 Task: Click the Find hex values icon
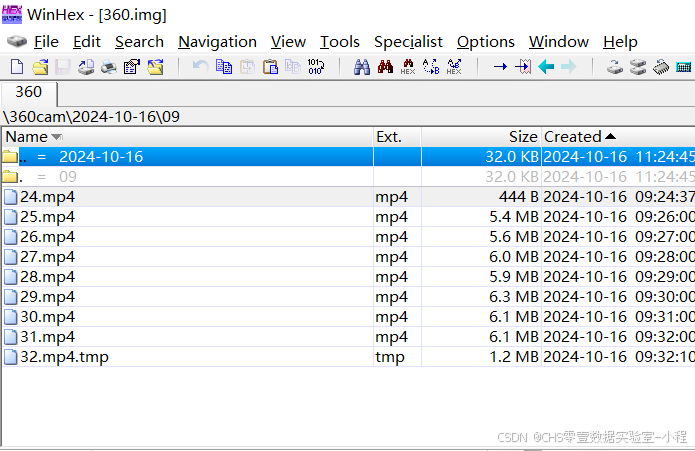click(408, 67)
